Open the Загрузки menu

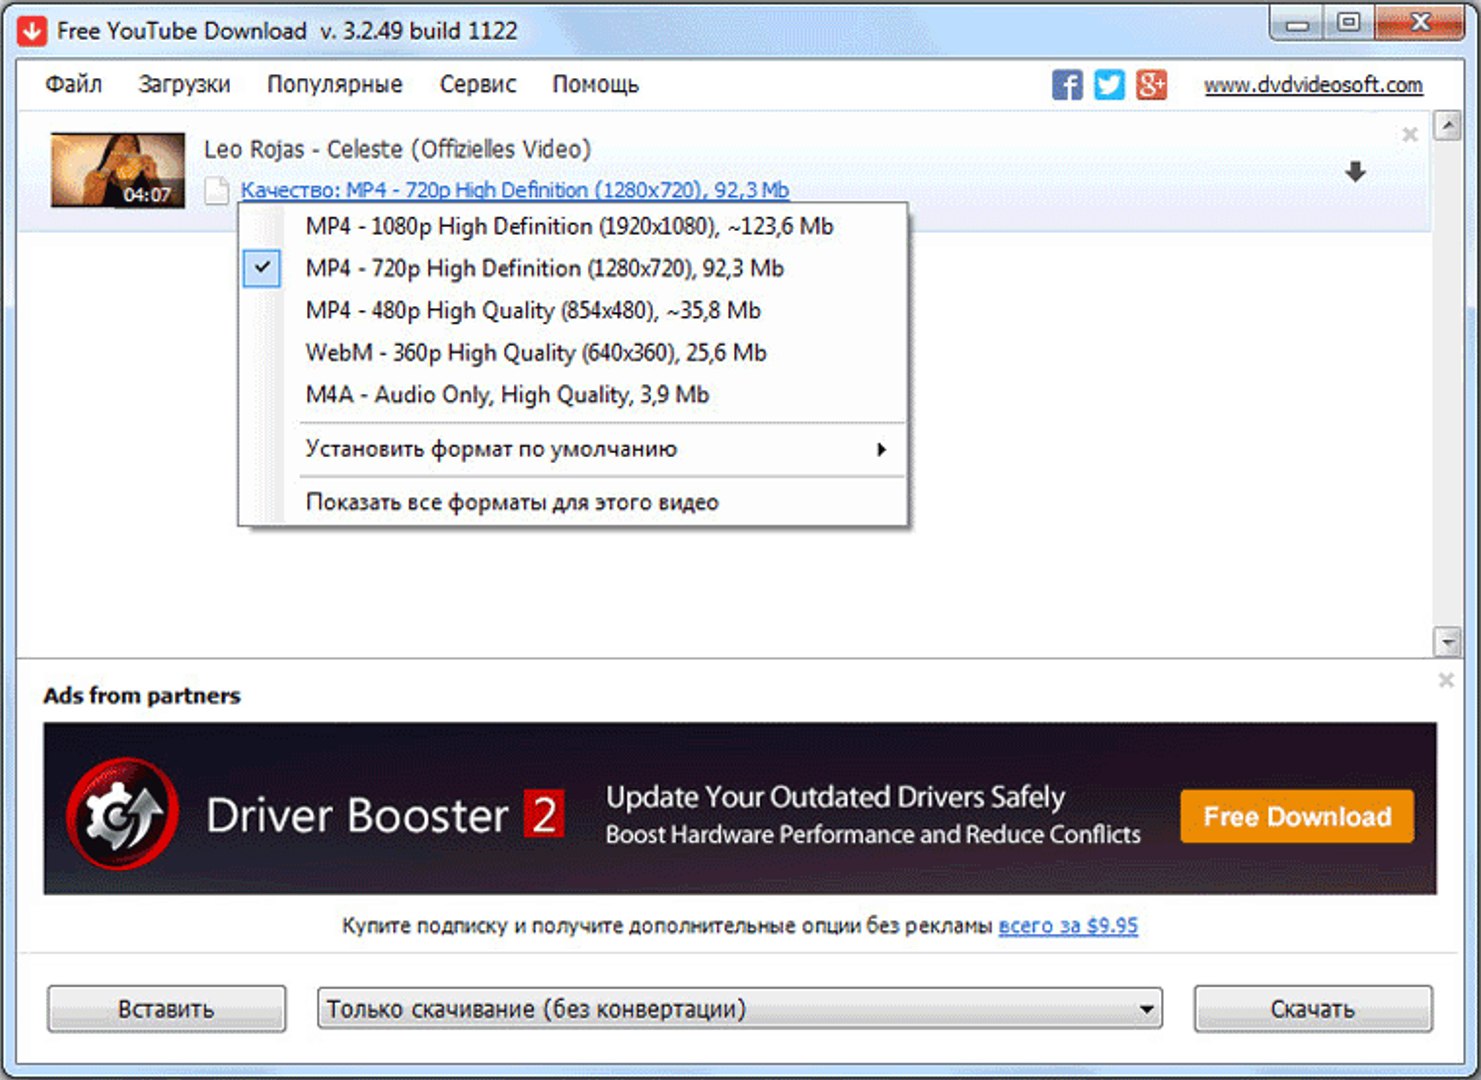pyautogui.click(x=184, y=84)
